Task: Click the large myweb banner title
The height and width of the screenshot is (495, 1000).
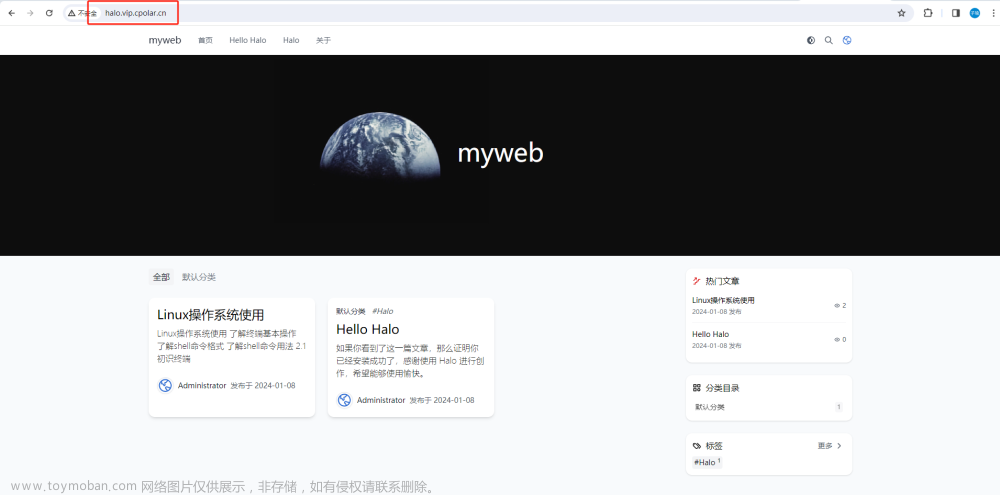Action: (x=501, y=153)
